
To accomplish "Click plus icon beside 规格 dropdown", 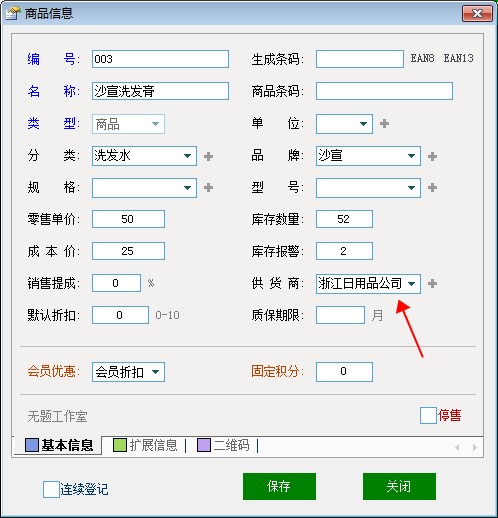I will coord(208,188).
